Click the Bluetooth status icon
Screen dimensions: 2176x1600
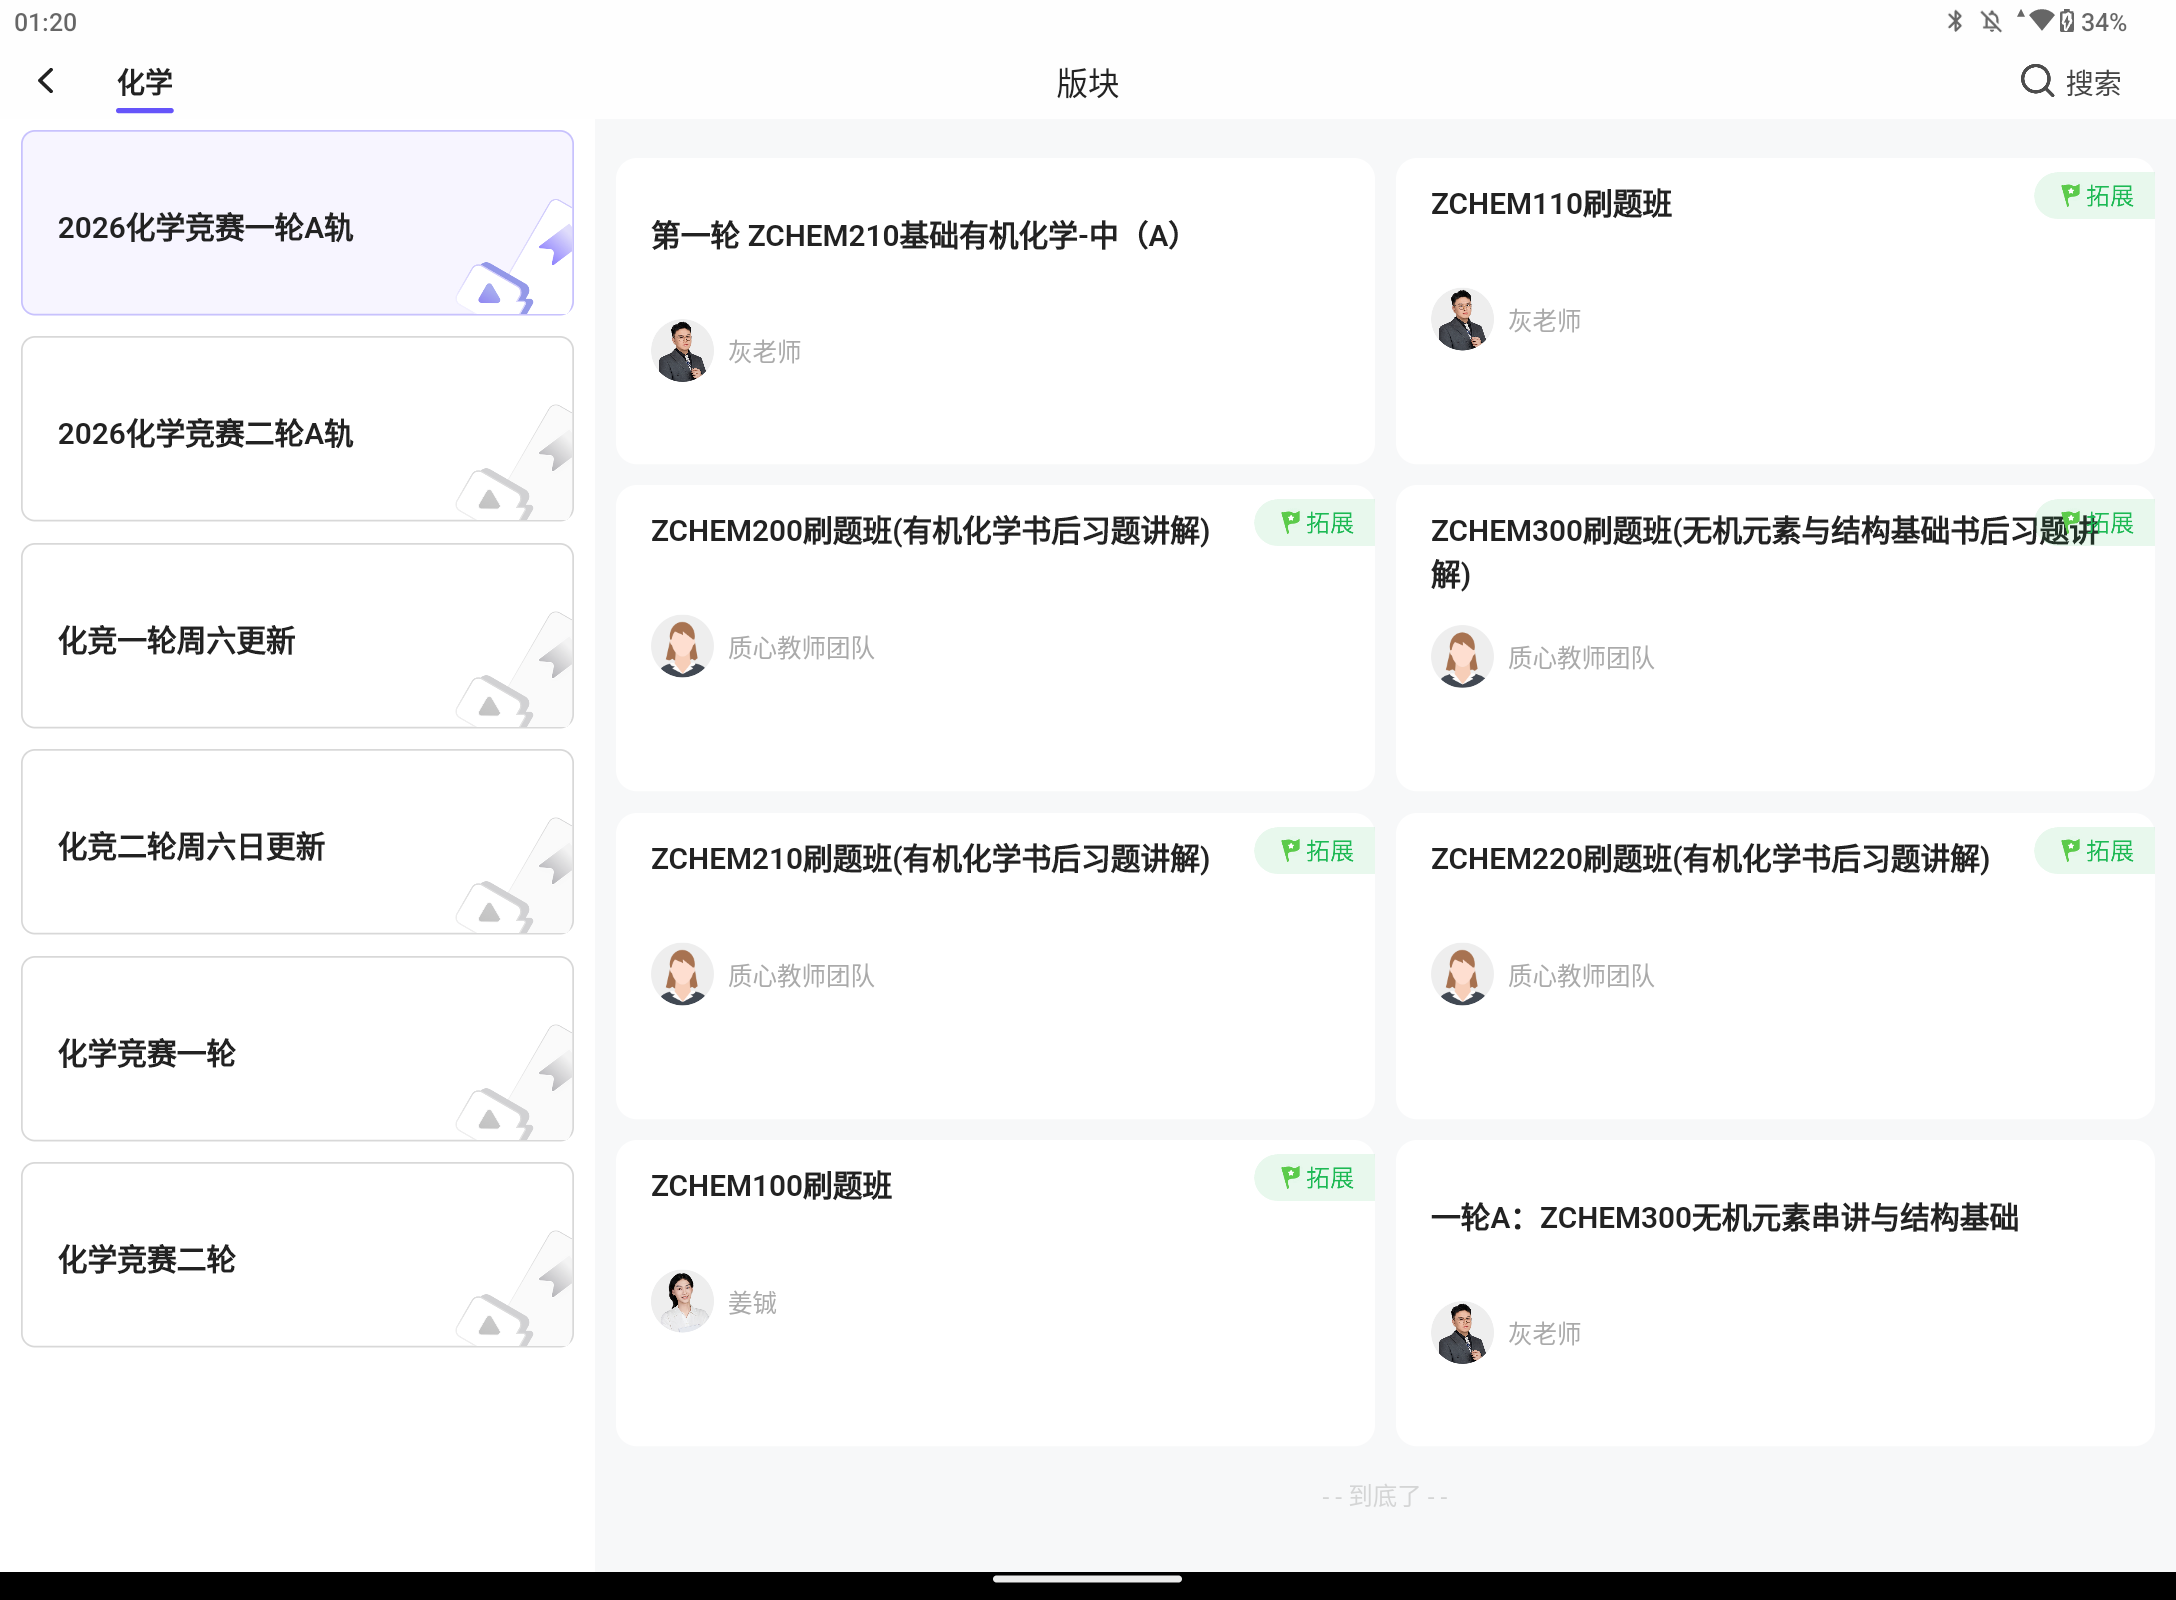coord(1955,21)
